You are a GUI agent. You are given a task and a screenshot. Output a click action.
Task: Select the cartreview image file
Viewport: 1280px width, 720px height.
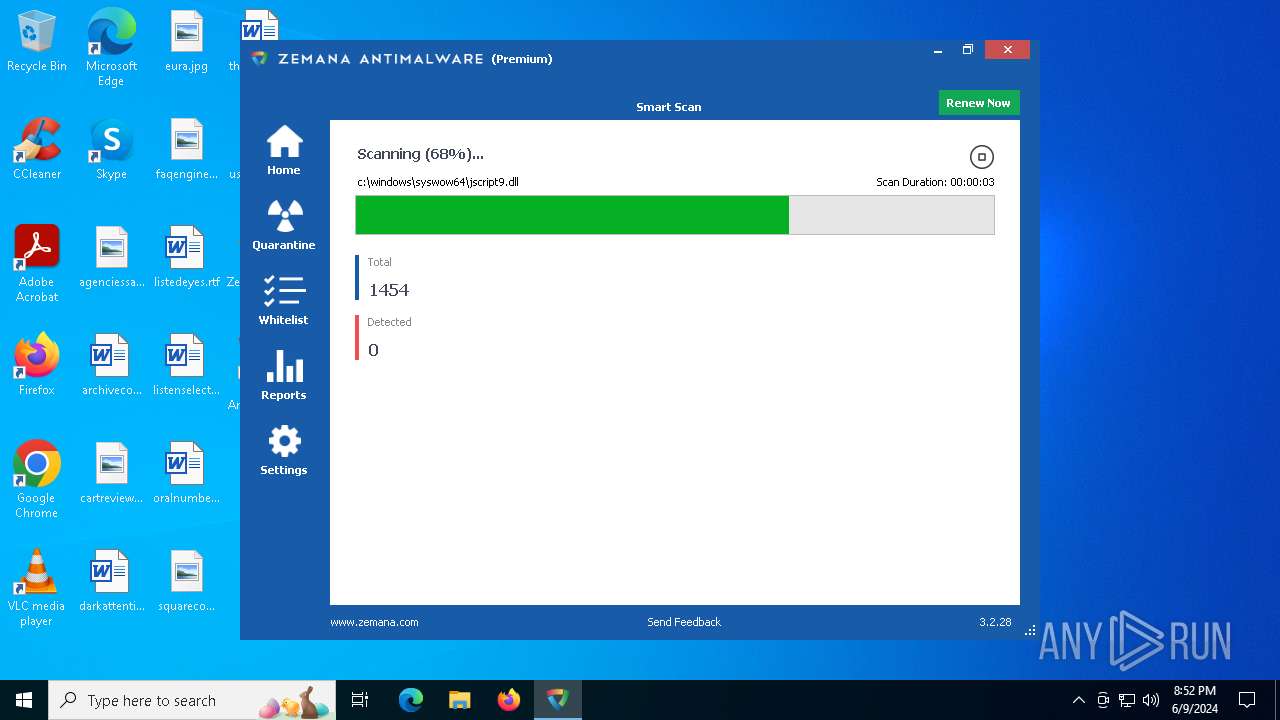click(111, 474)
